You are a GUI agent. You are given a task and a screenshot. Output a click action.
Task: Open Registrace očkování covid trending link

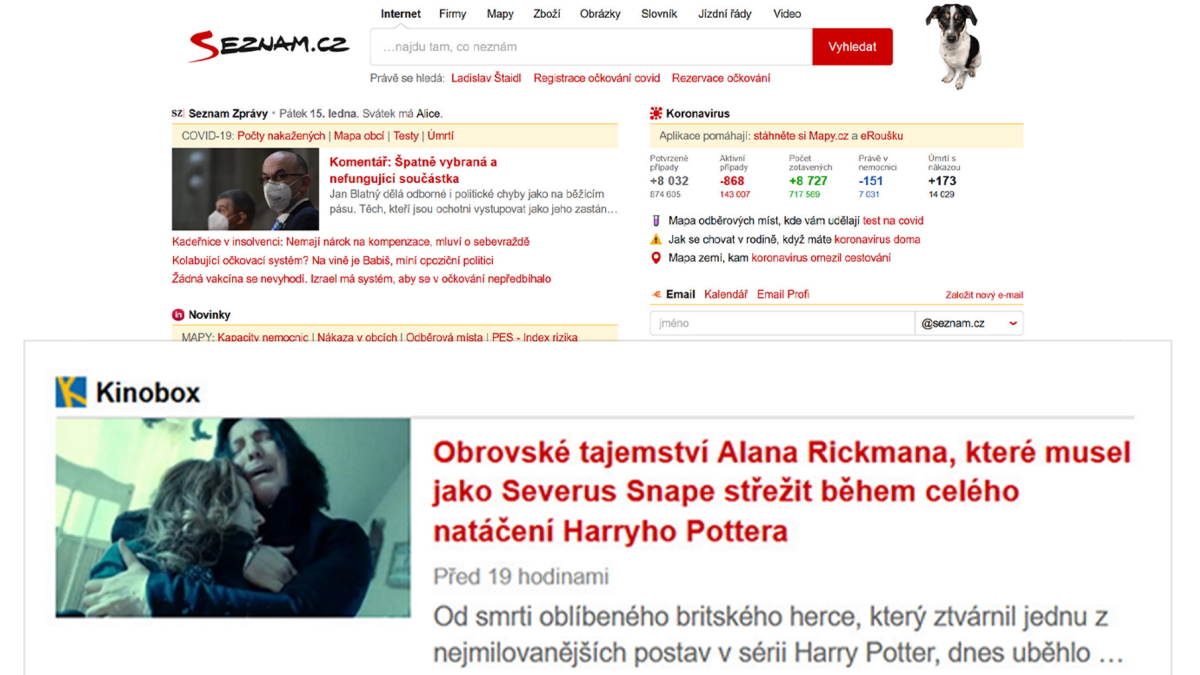coord(597,78)
